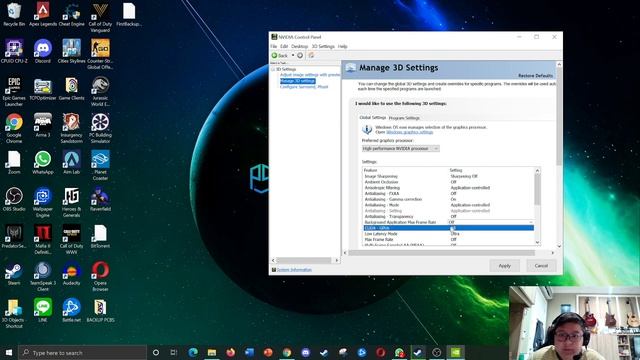Select Antialiasing - FXAA row
640x360 pixels.
pyautogui.click(x=449, y=193)
